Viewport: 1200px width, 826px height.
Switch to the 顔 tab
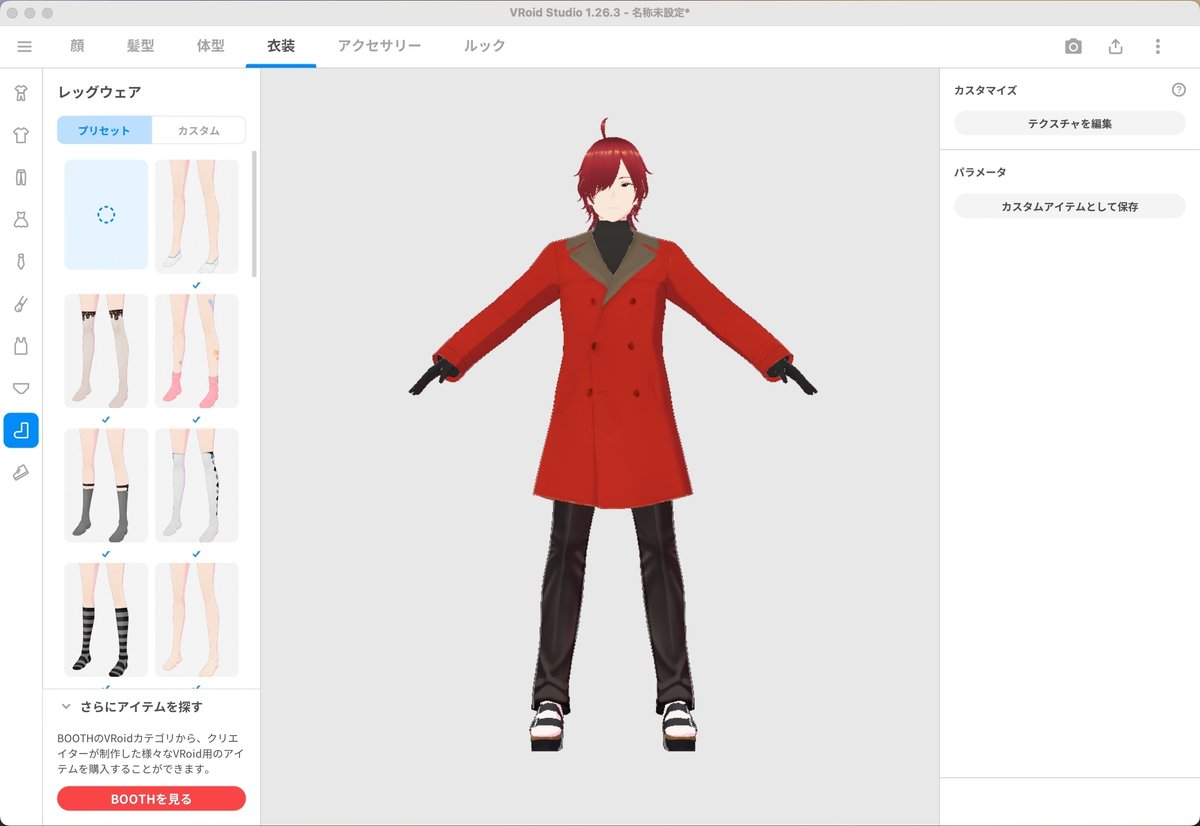[x=76, y=45]
